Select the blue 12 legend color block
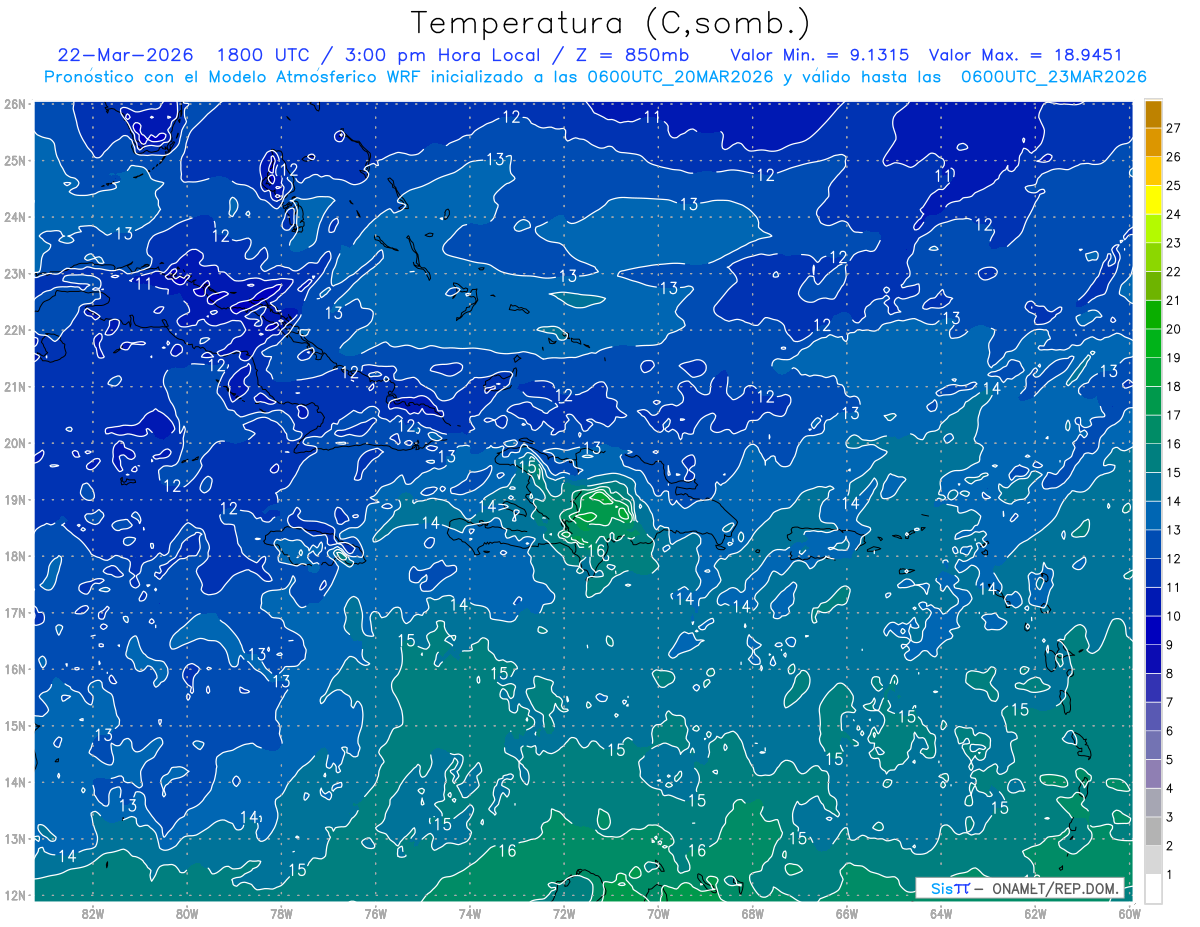The image size is (1200, 927). (x=1153, y=545)
